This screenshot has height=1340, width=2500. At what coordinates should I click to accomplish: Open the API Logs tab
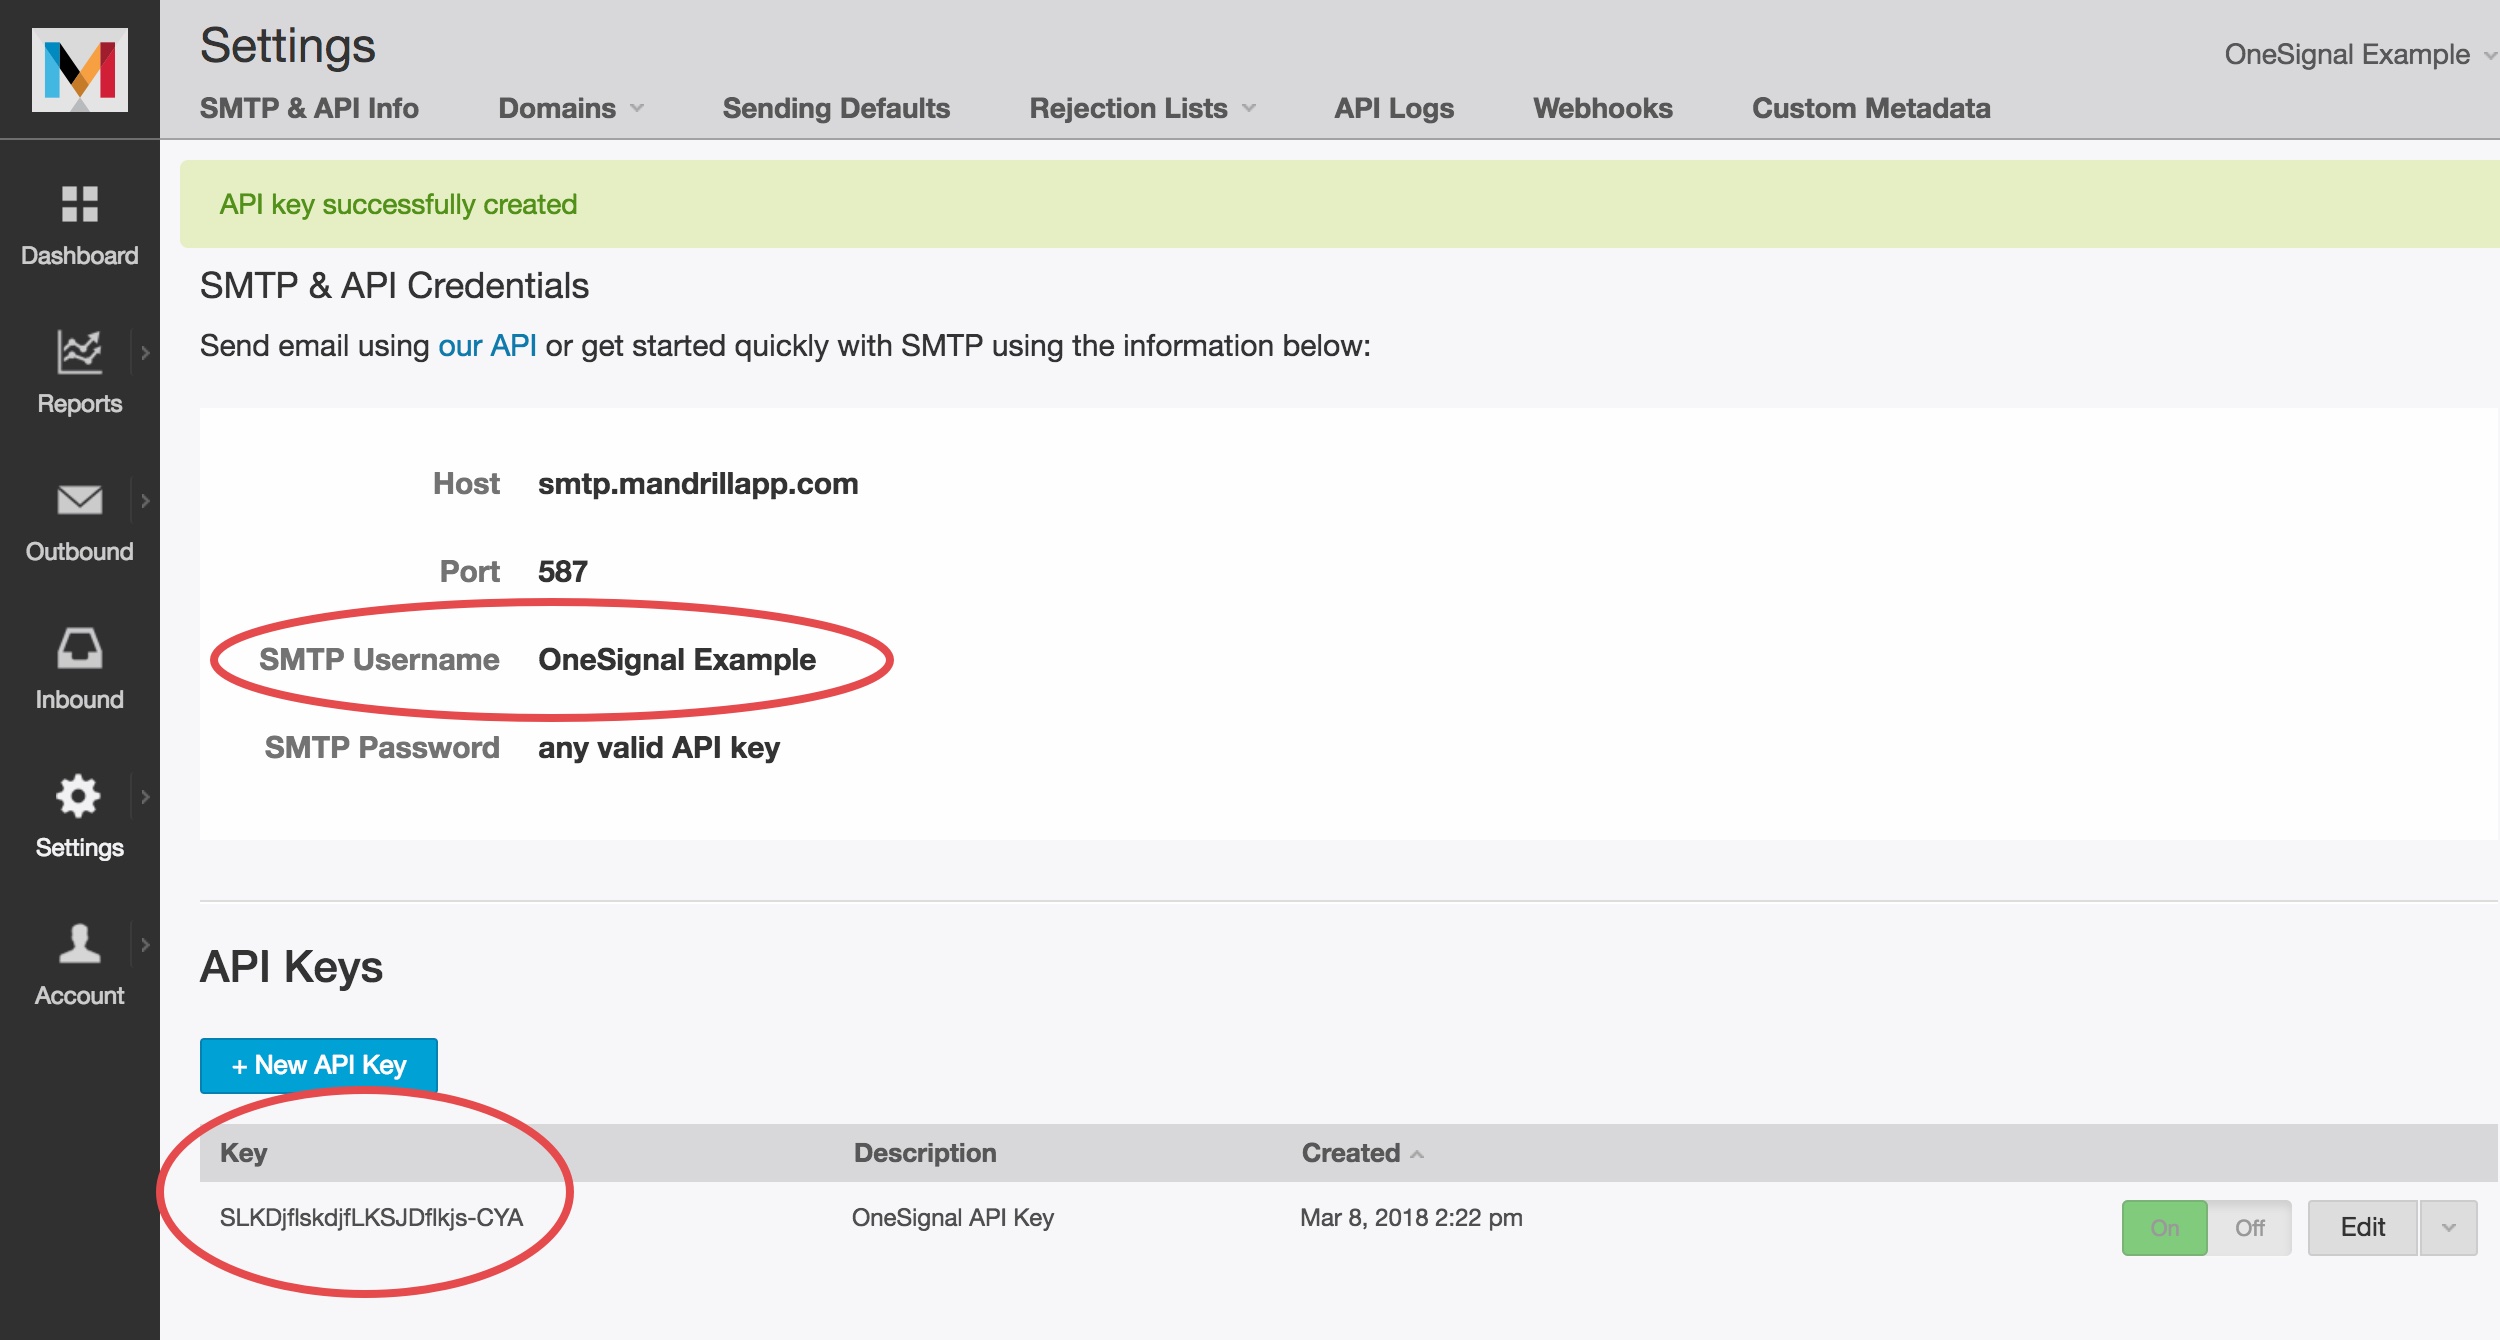pos(1393,108)
